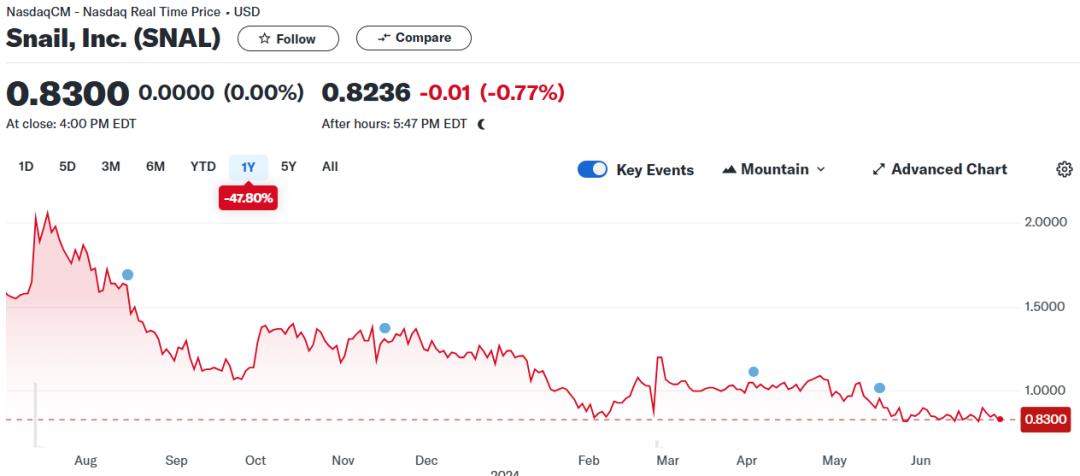The height and width of the screenshot is (476, 1080).
Task: Click the May key event dot
Action: point(879,388)
